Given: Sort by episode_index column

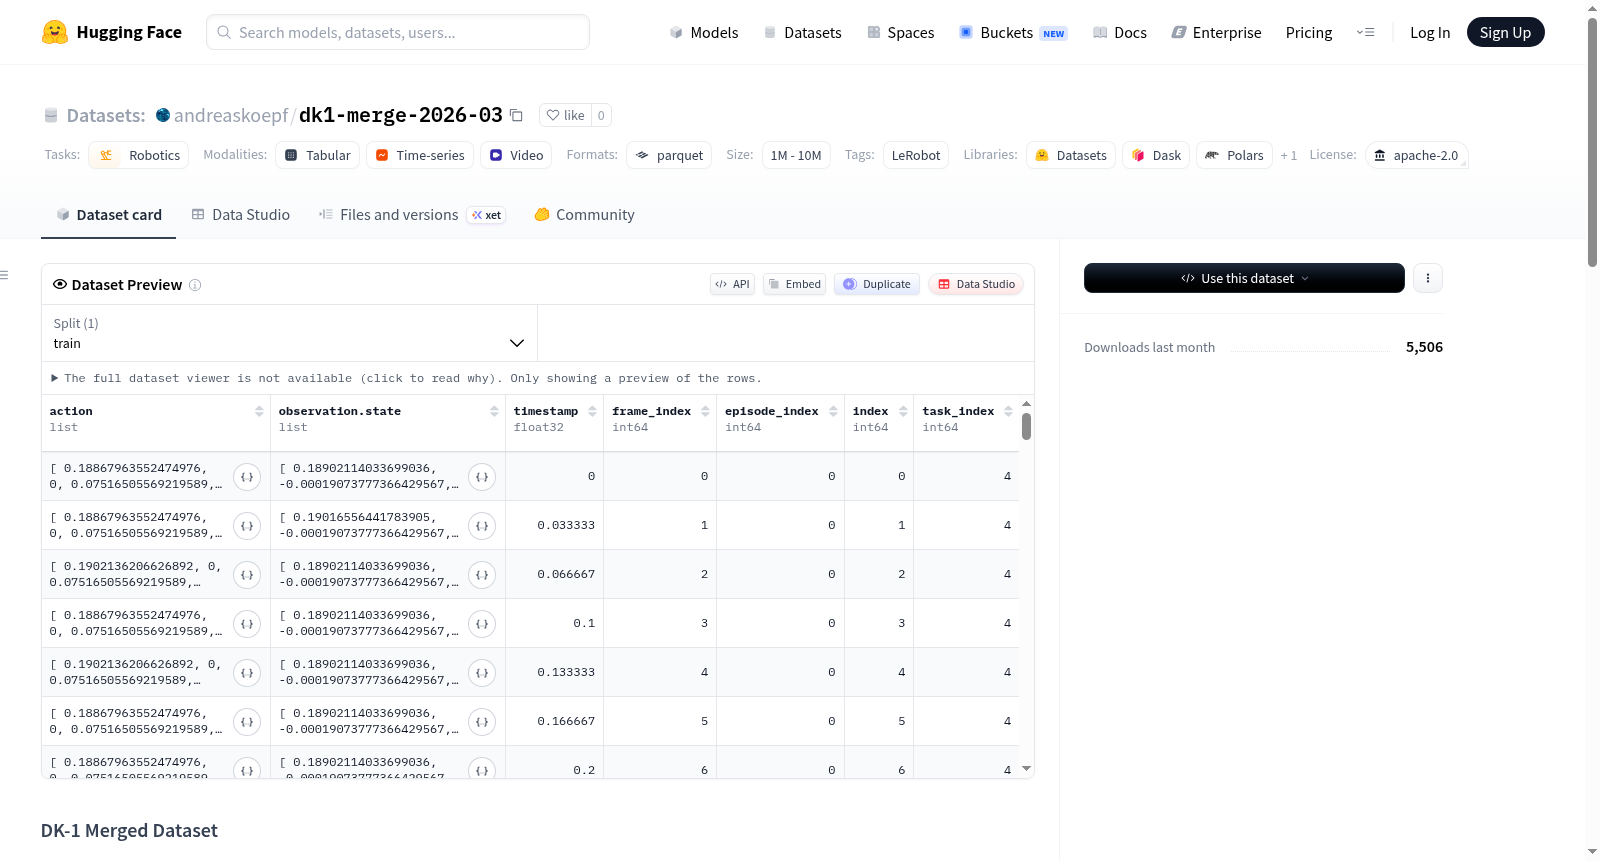Looking at the screenshot, I should [x=833, y=411].
